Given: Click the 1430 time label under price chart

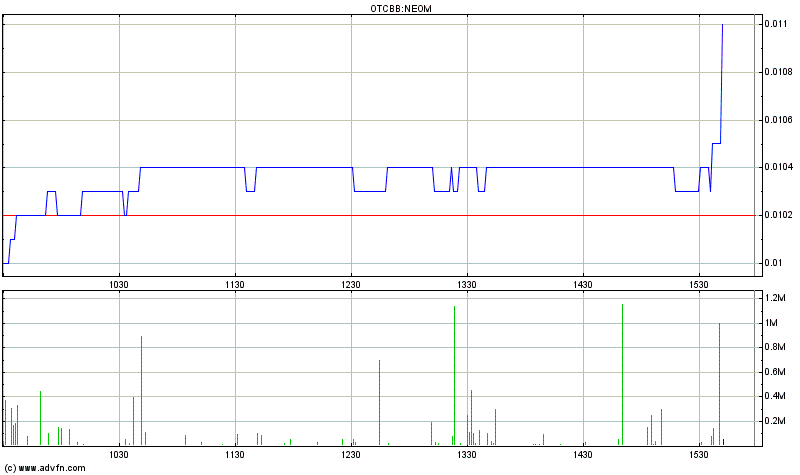Looking at the screenshot, I should pos(583,285).
